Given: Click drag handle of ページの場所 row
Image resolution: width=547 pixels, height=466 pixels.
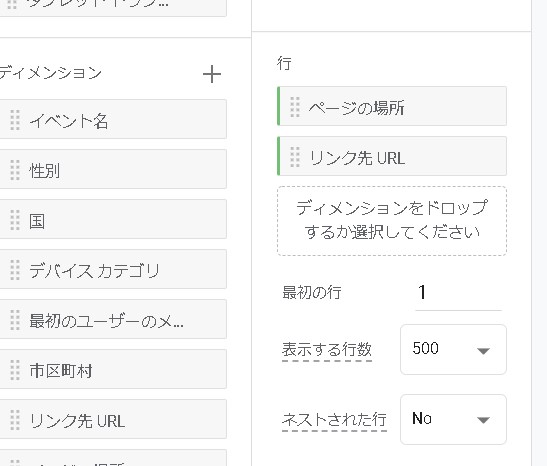Looking at the screenshot, I should (x=295, y=107).
